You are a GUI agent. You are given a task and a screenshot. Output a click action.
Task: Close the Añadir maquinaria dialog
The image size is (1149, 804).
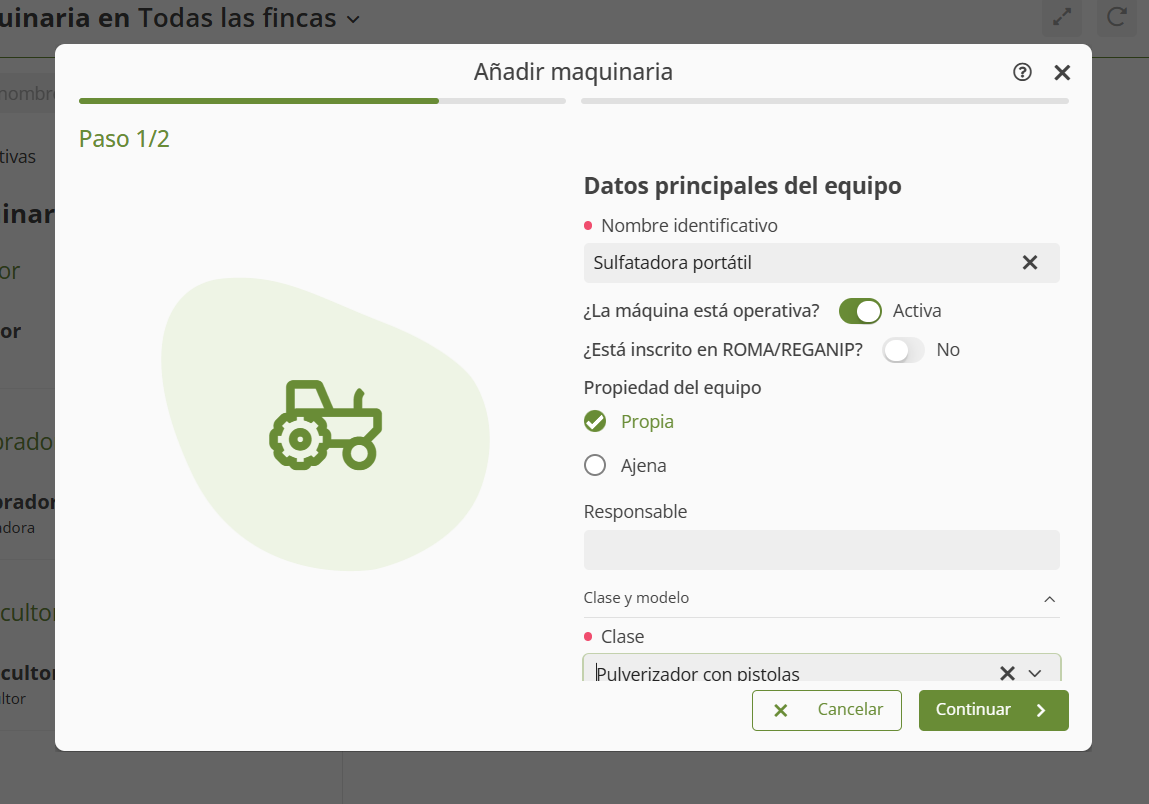click(x=1062, y=72)
